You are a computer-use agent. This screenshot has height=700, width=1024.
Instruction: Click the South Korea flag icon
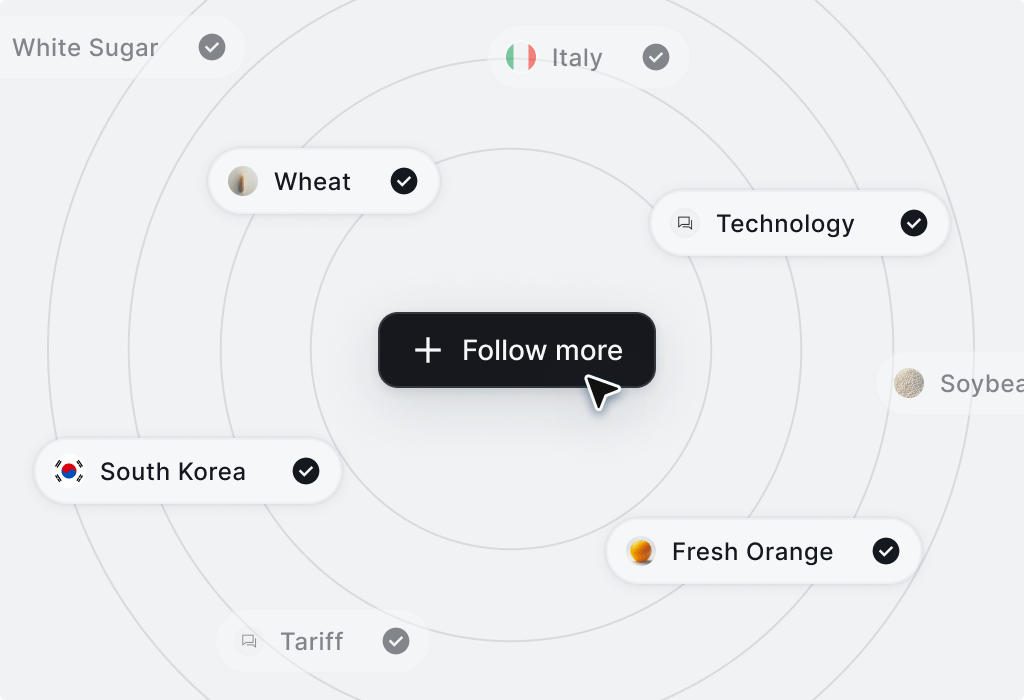(x=69, y=471)
